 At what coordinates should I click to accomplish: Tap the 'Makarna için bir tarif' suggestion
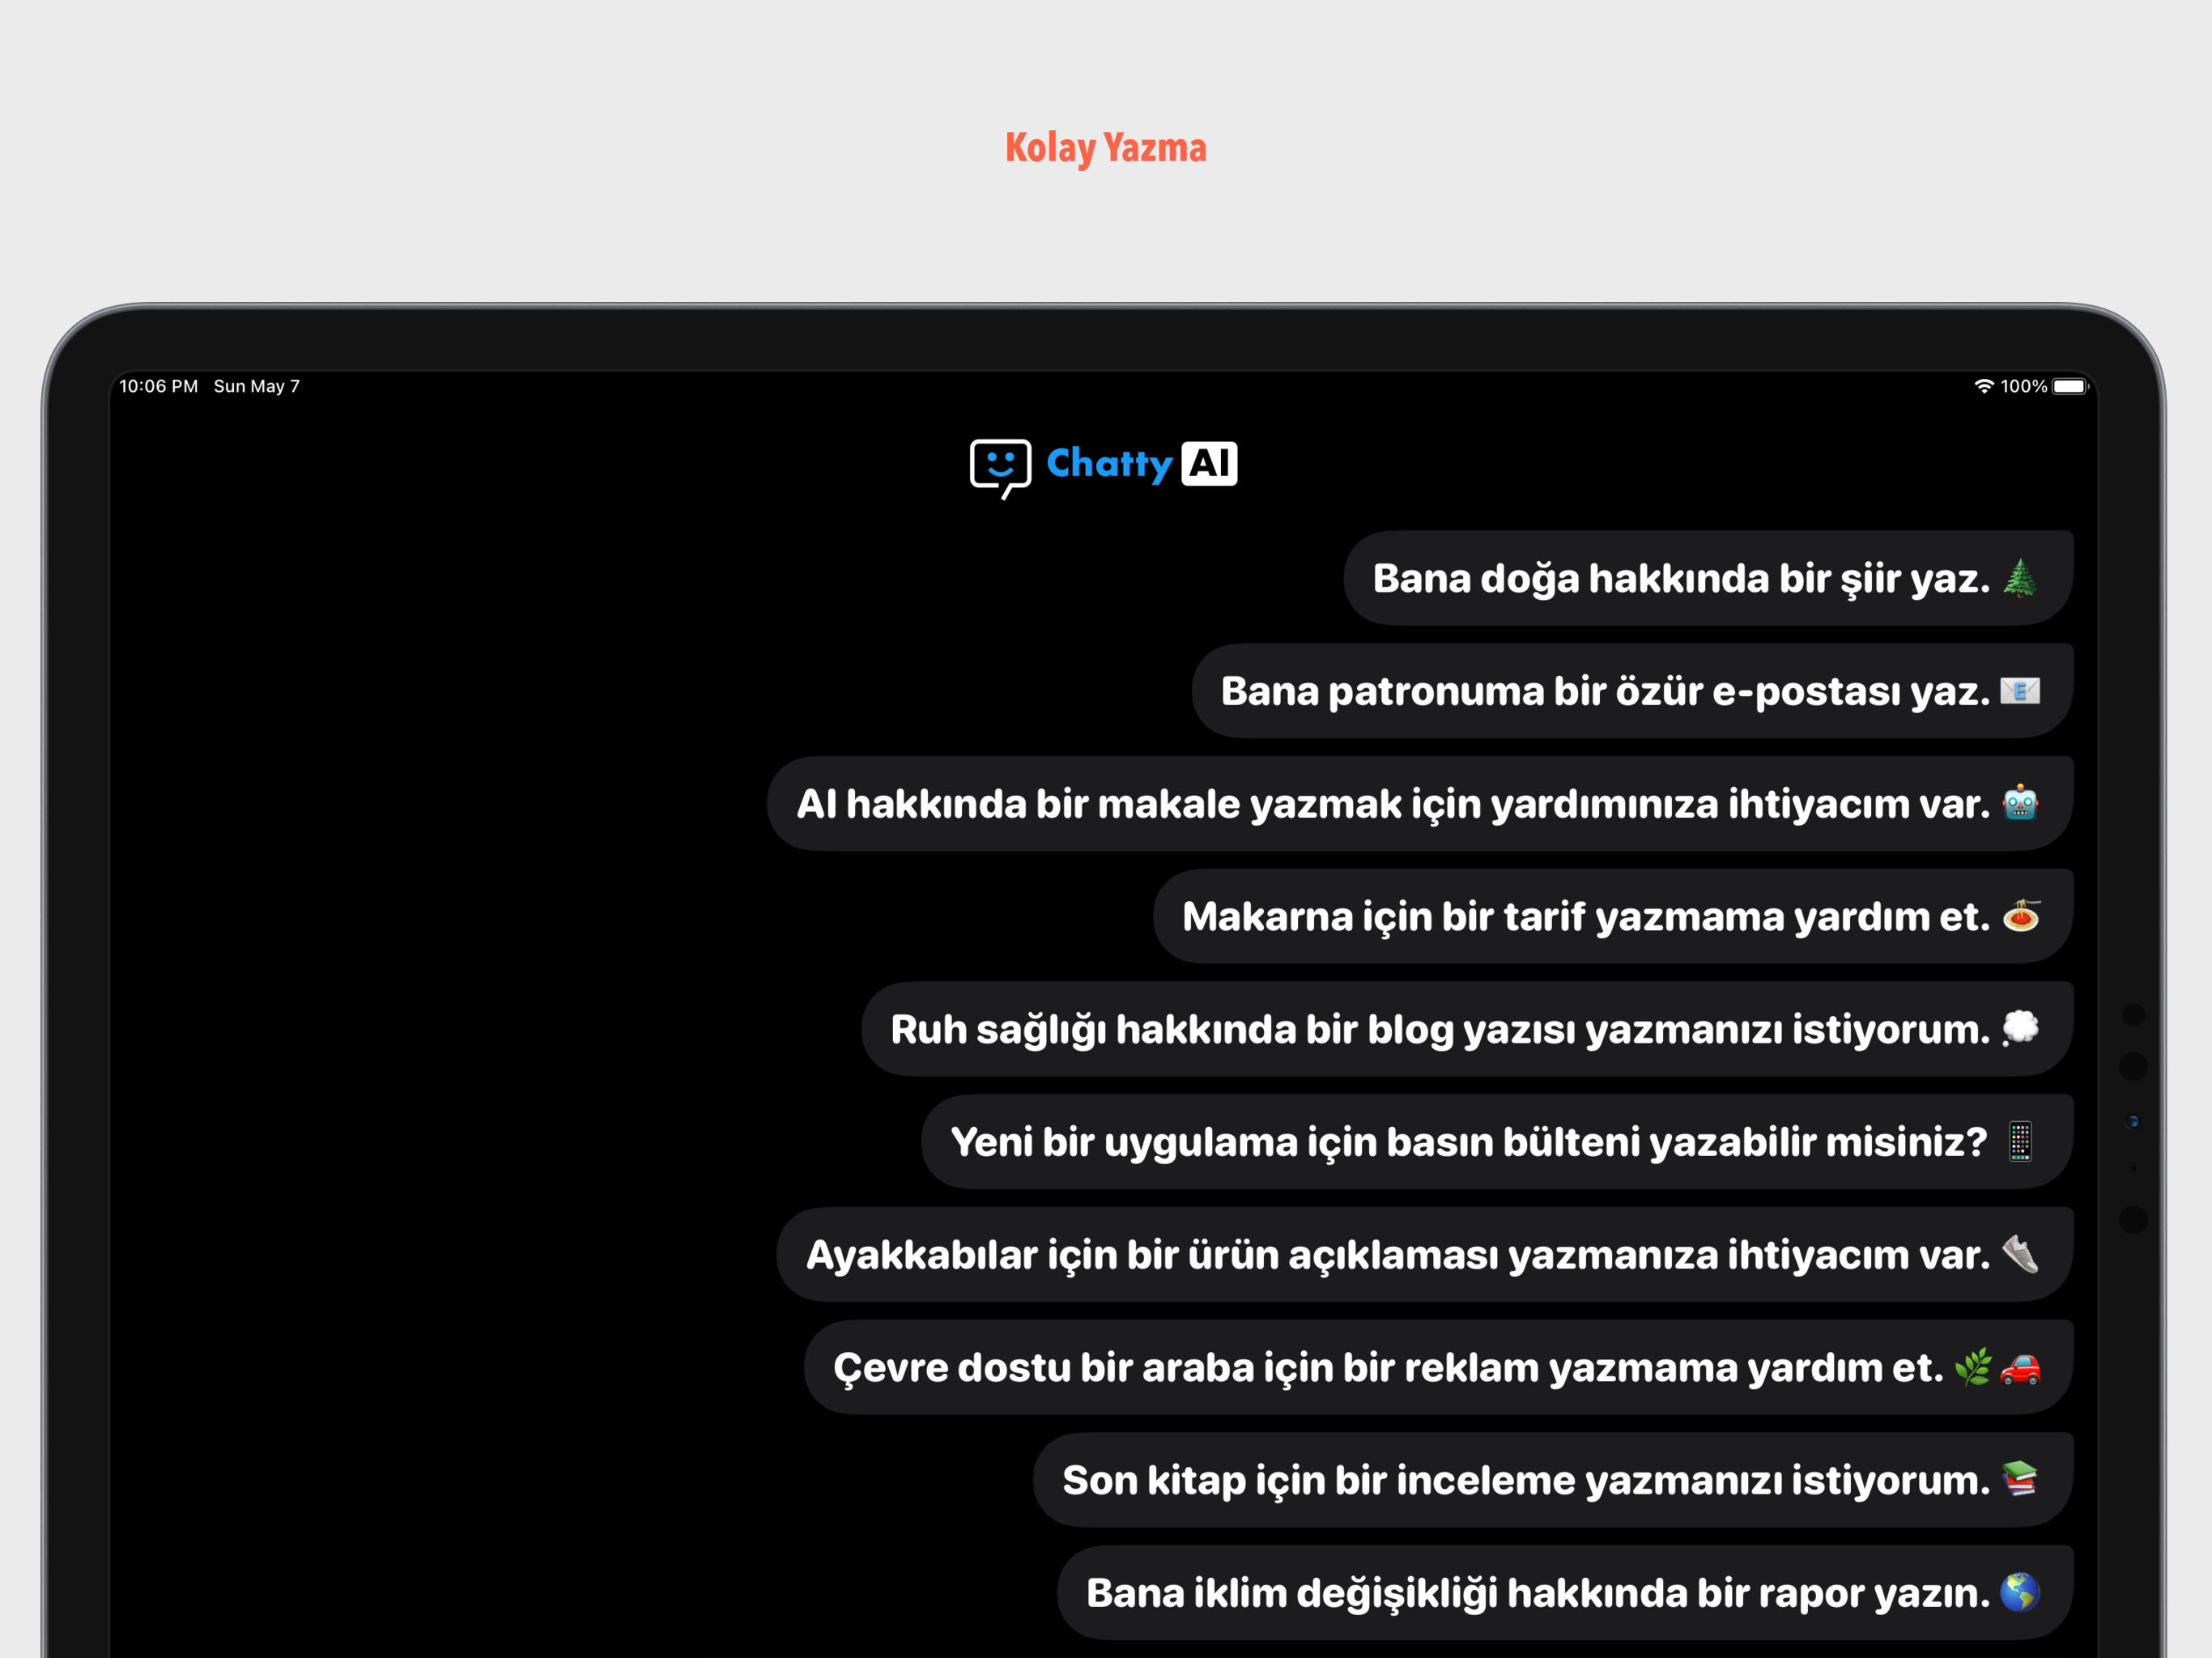1585,917
